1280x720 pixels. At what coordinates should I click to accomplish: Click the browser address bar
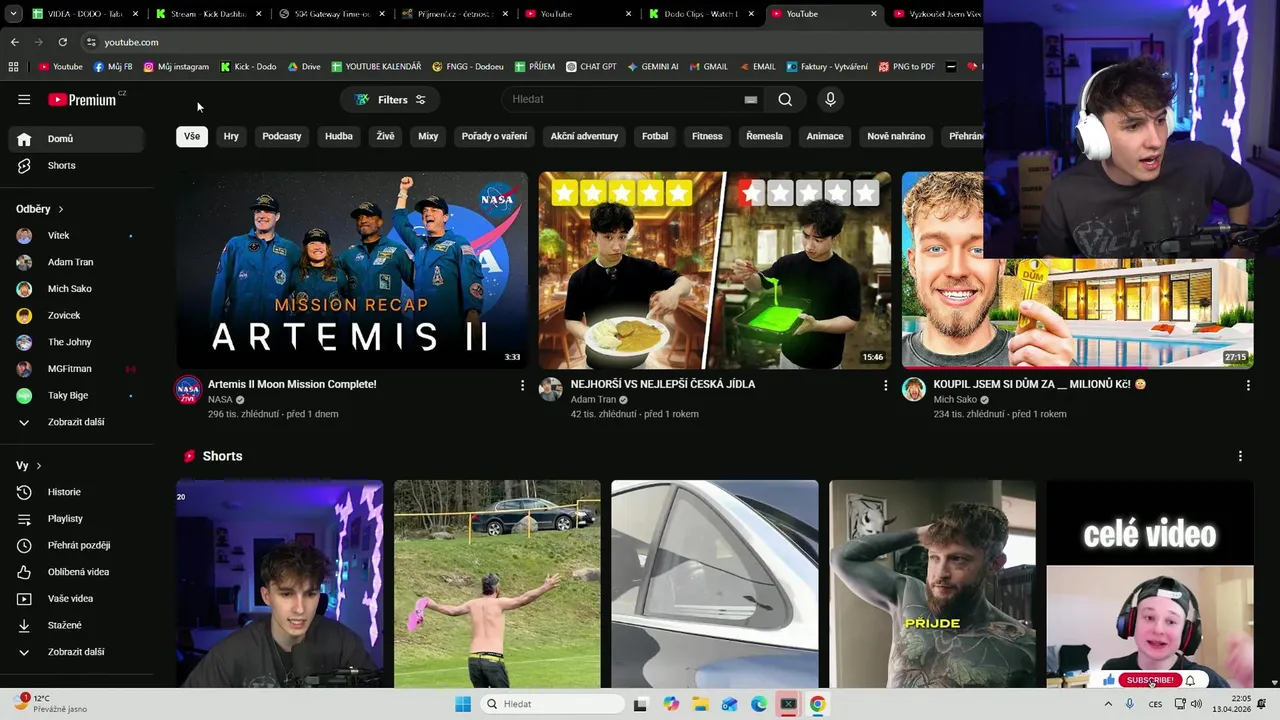click(530, 42)
